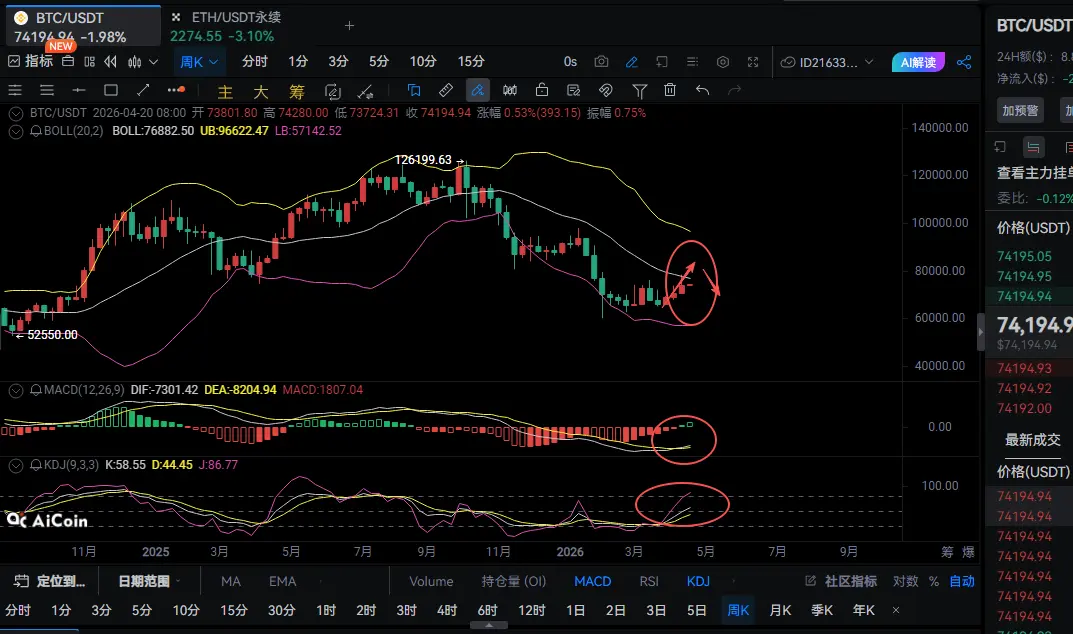Open the 日期范围 date range dropdown
The image size is (1073, 634).
click(x=149, y=581)
